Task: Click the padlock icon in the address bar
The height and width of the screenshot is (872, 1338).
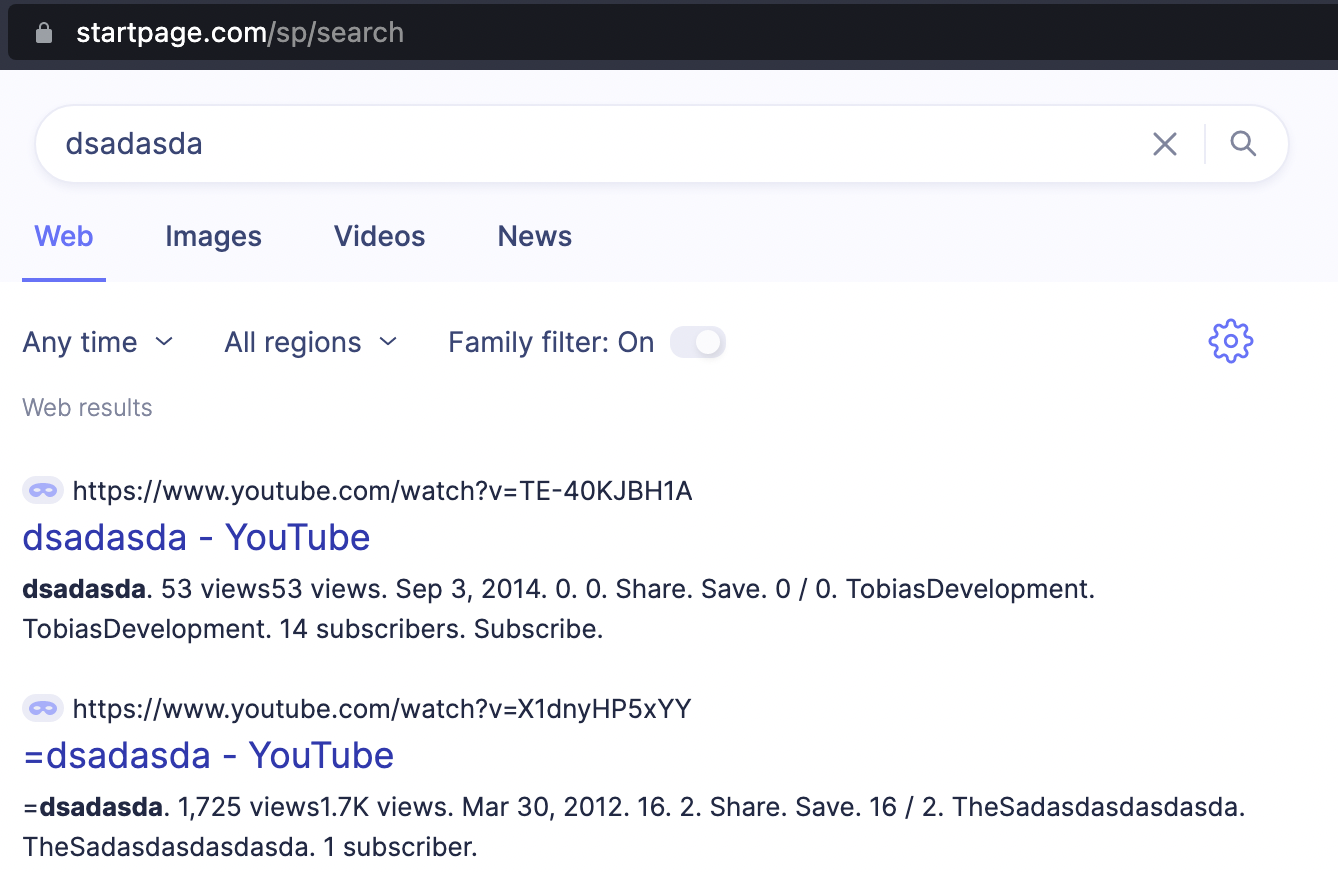Action: click(44, 32)
